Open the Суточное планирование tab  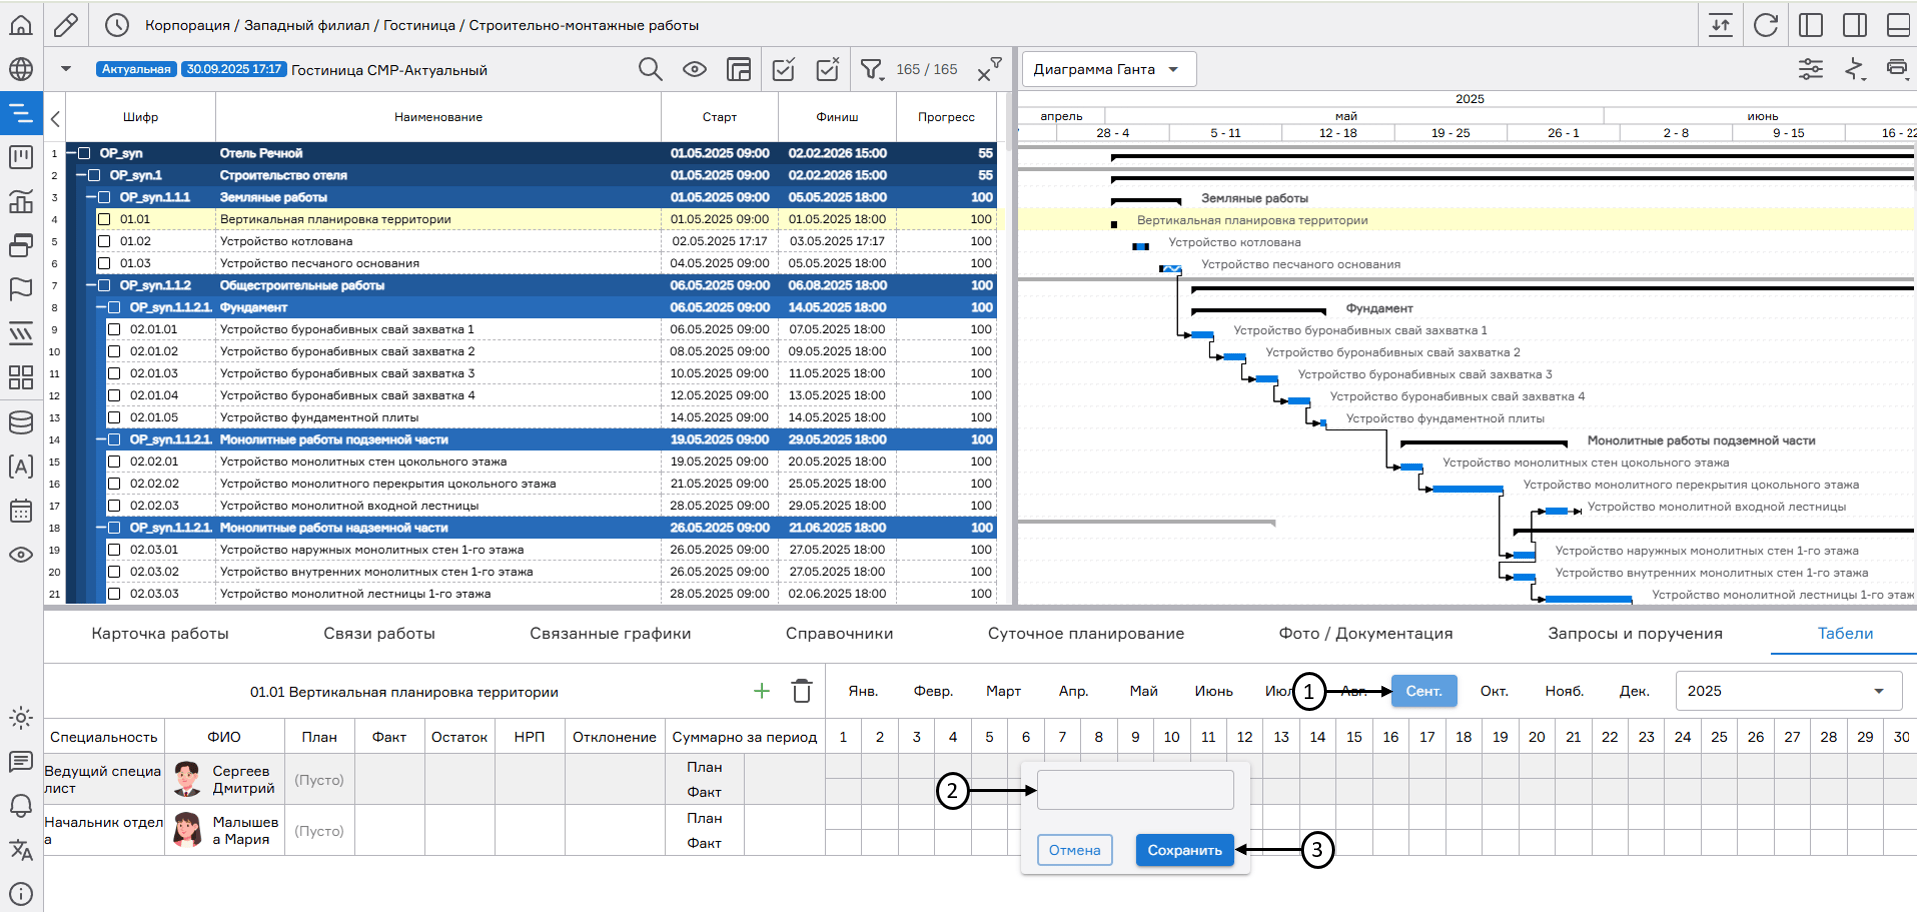[x=1085, y=633]
